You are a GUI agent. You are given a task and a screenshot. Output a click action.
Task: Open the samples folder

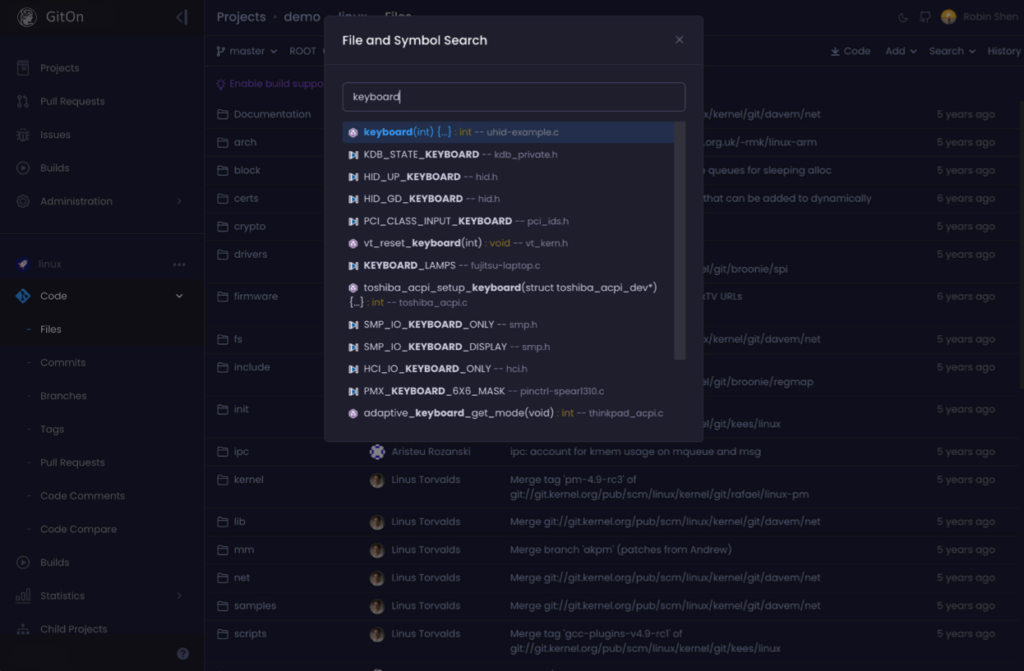(255, 606)
